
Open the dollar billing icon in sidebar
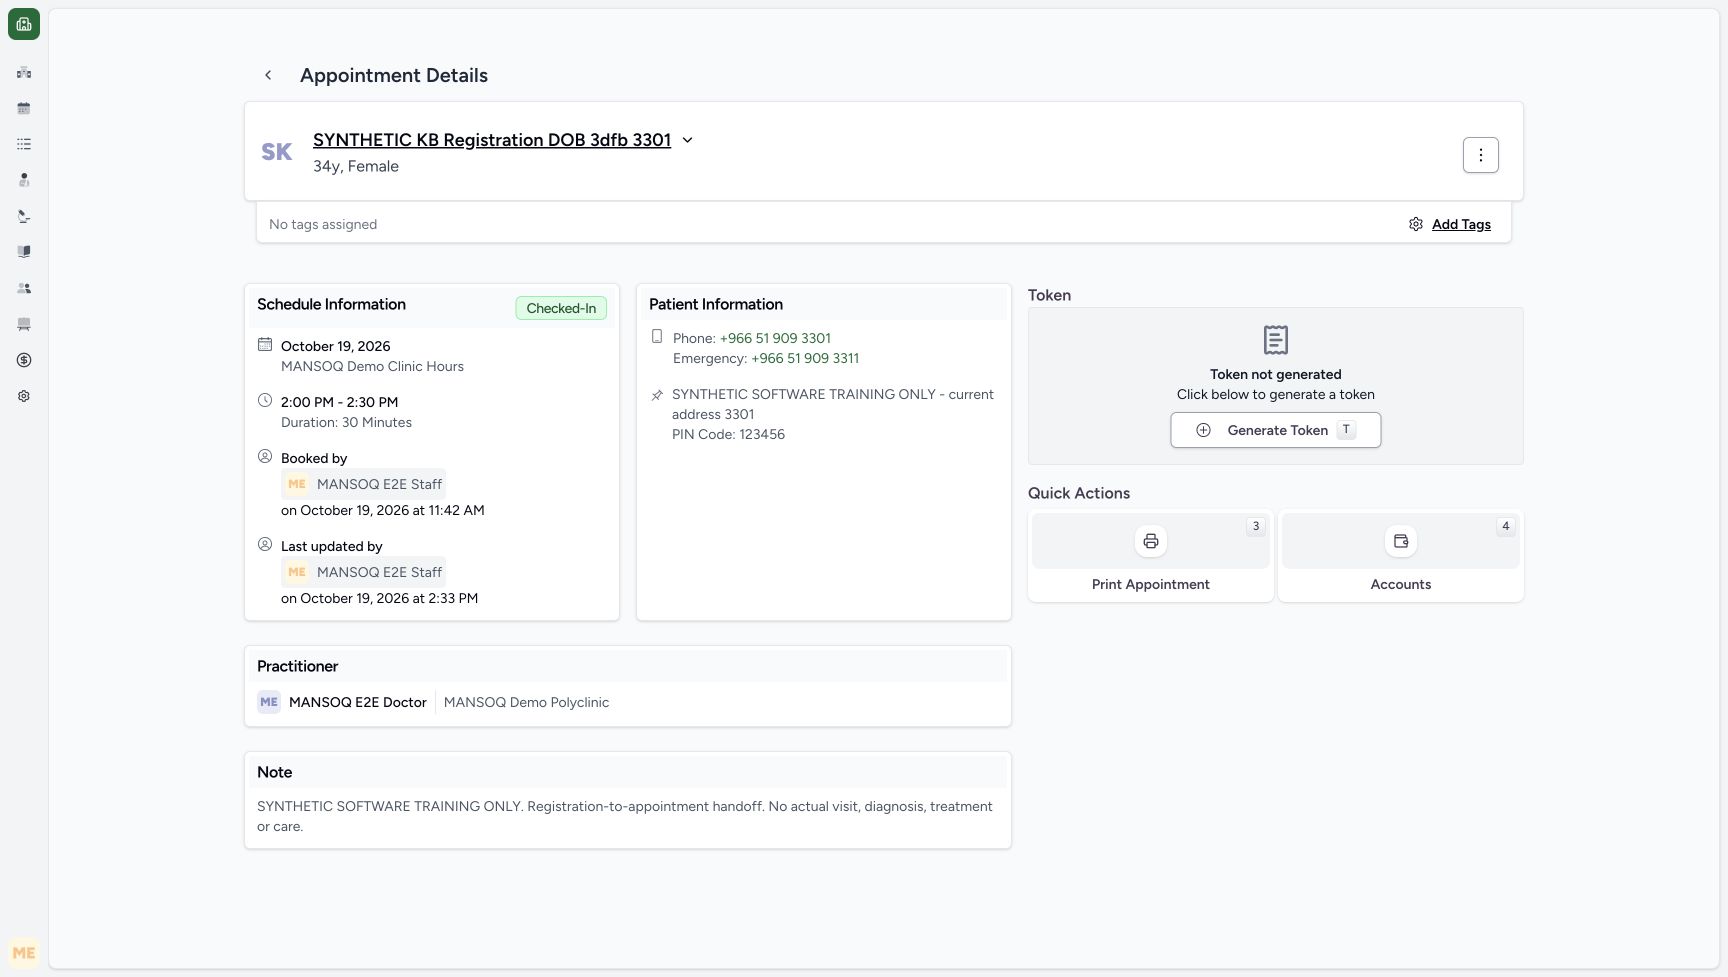tap(24, 360)
